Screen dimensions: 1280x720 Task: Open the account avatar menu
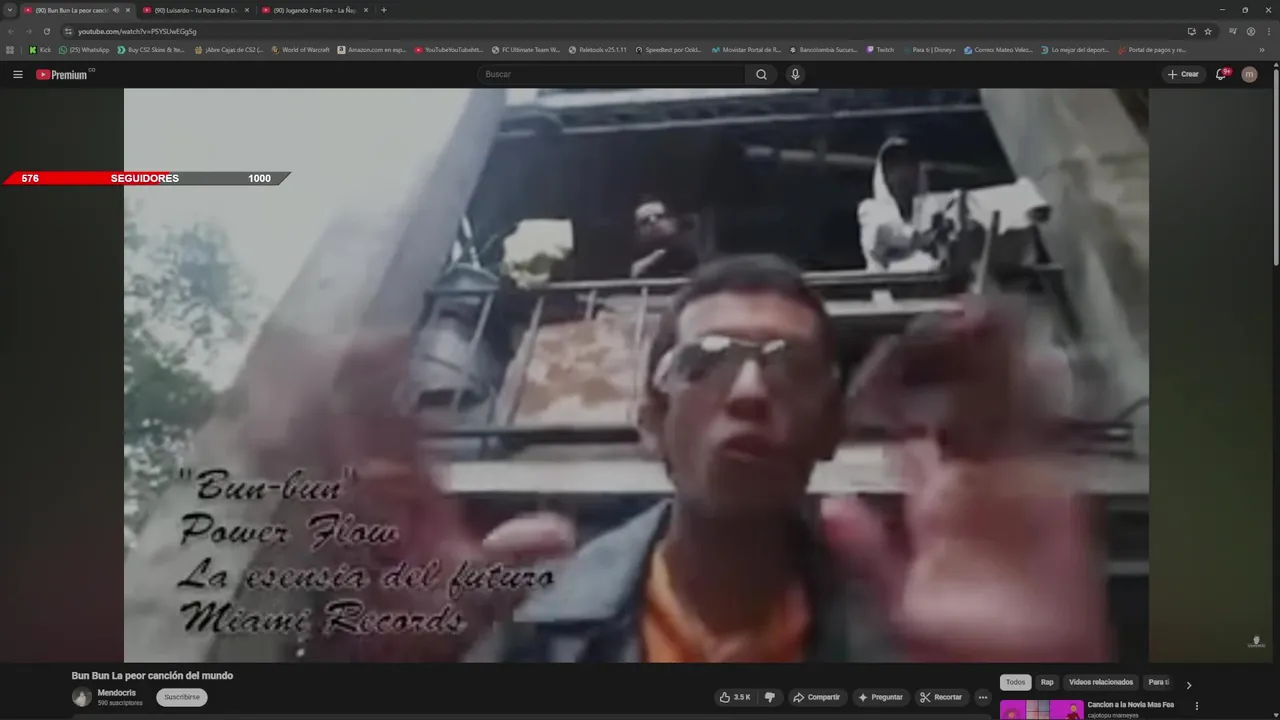[x=1249, y=74]
